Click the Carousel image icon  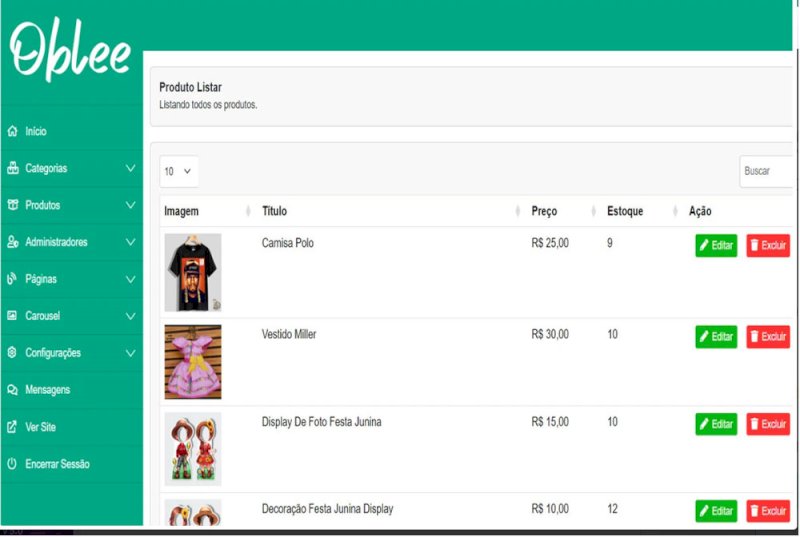point(12,316)
